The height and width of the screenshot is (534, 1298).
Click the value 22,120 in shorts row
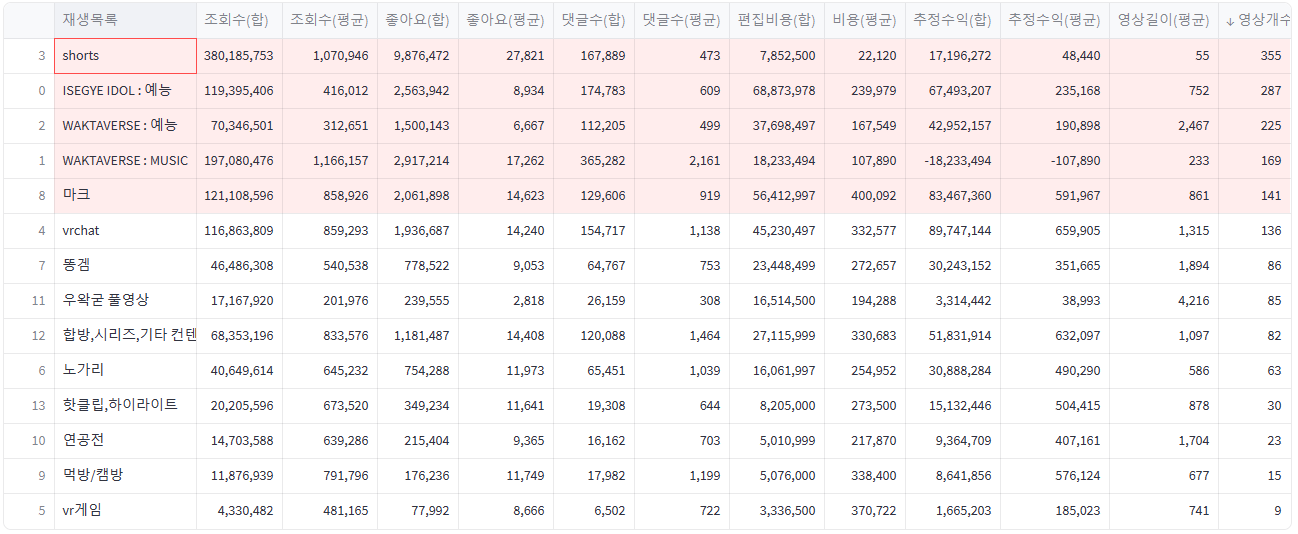(x=864, y=56)
